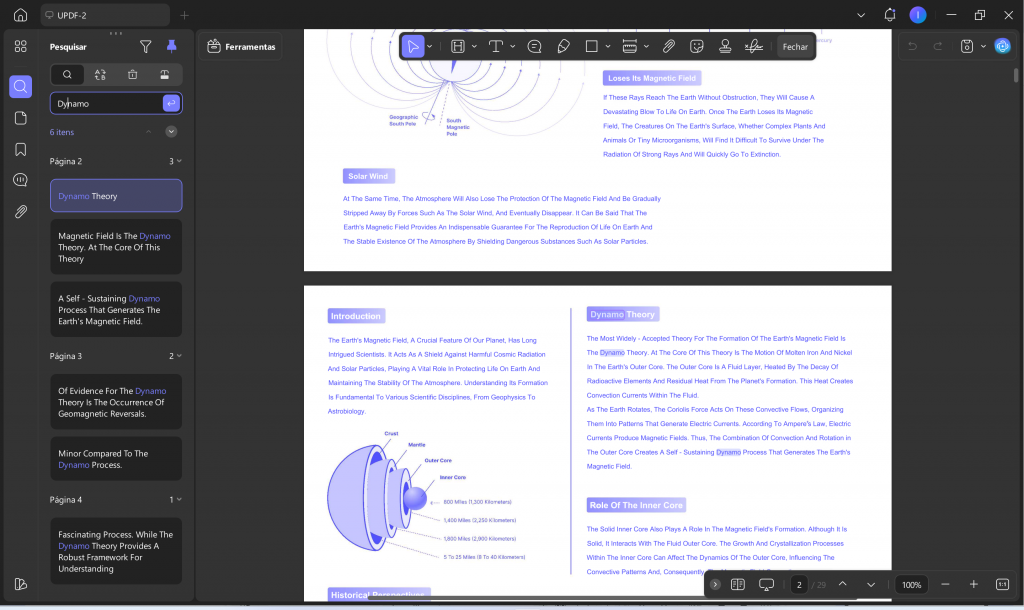This screenshot has height=610, width=1024.
Task: Open result 'Of Evidence For The Dynamo'
Action: (x=116, y=402)
